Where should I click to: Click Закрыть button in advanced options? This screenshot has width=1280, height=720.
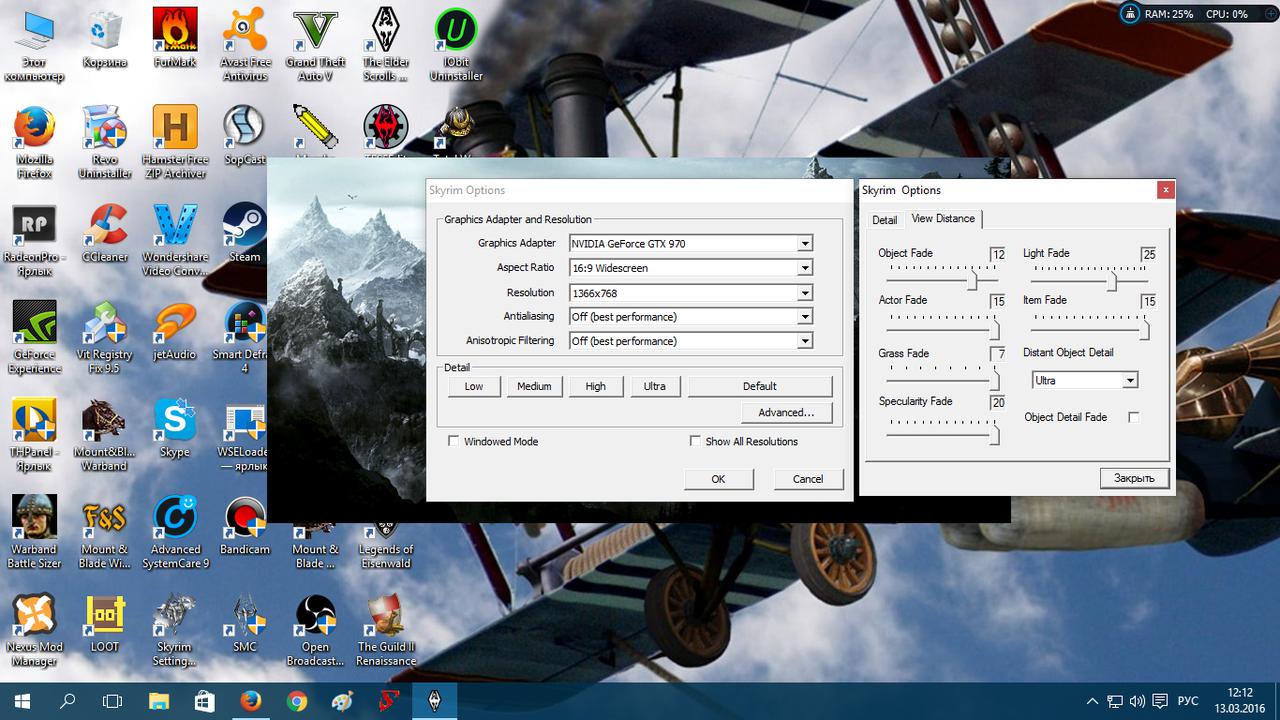[x=1134, y=478]
